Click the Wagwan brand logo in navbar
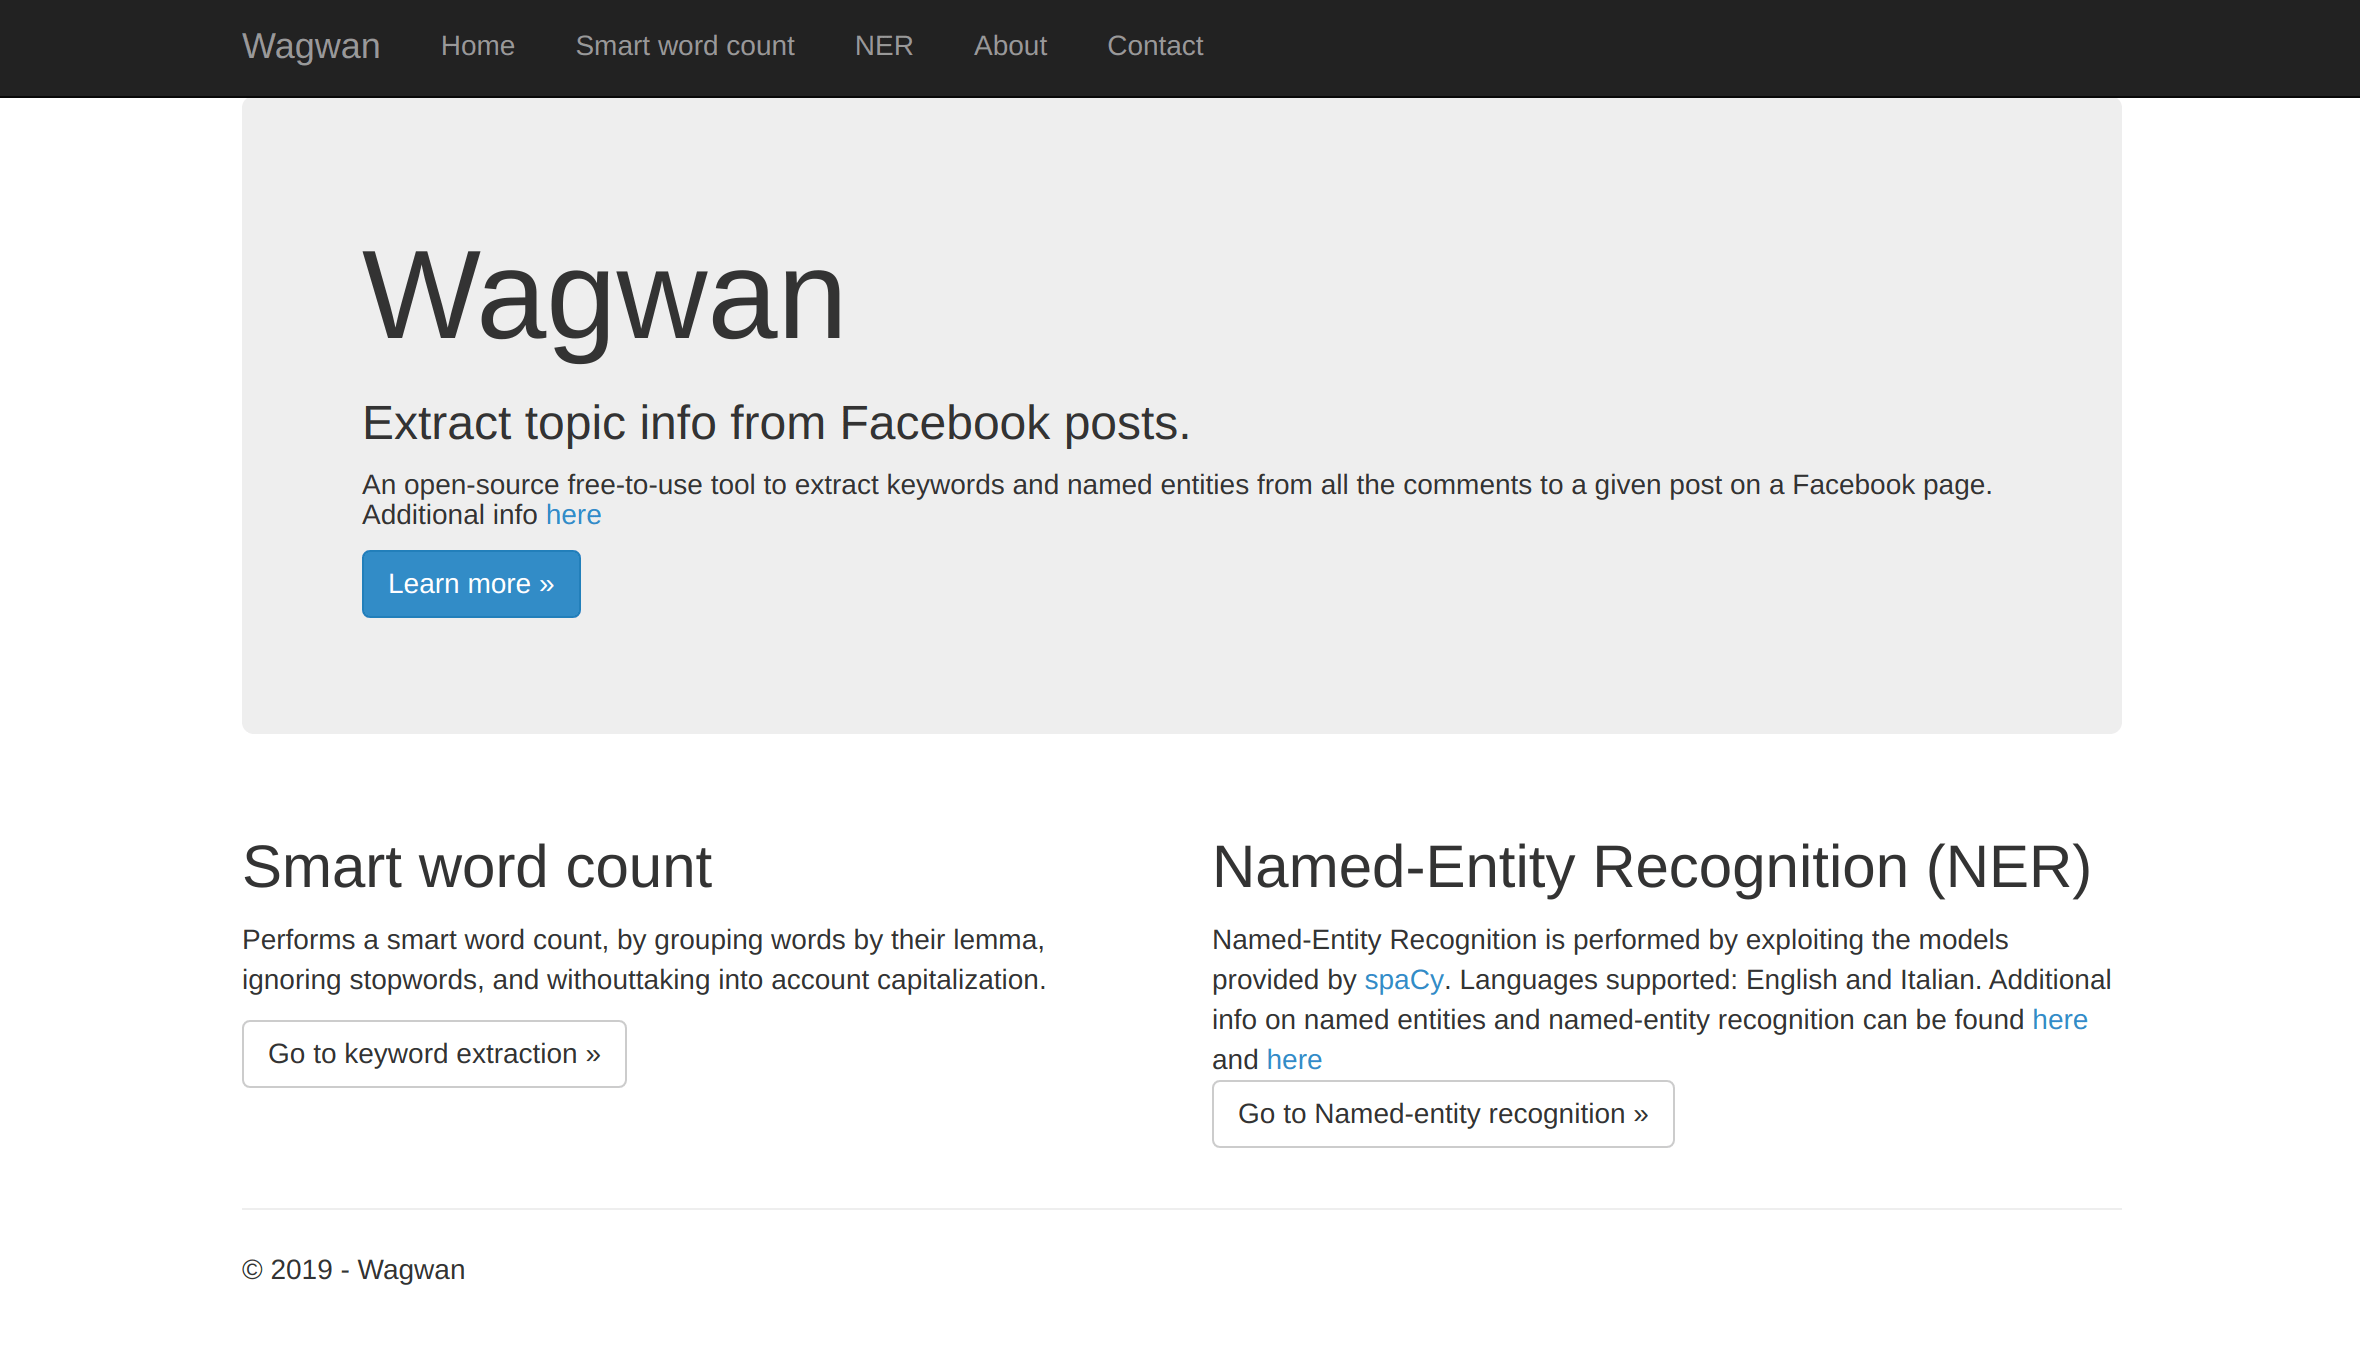 [311, 46]
